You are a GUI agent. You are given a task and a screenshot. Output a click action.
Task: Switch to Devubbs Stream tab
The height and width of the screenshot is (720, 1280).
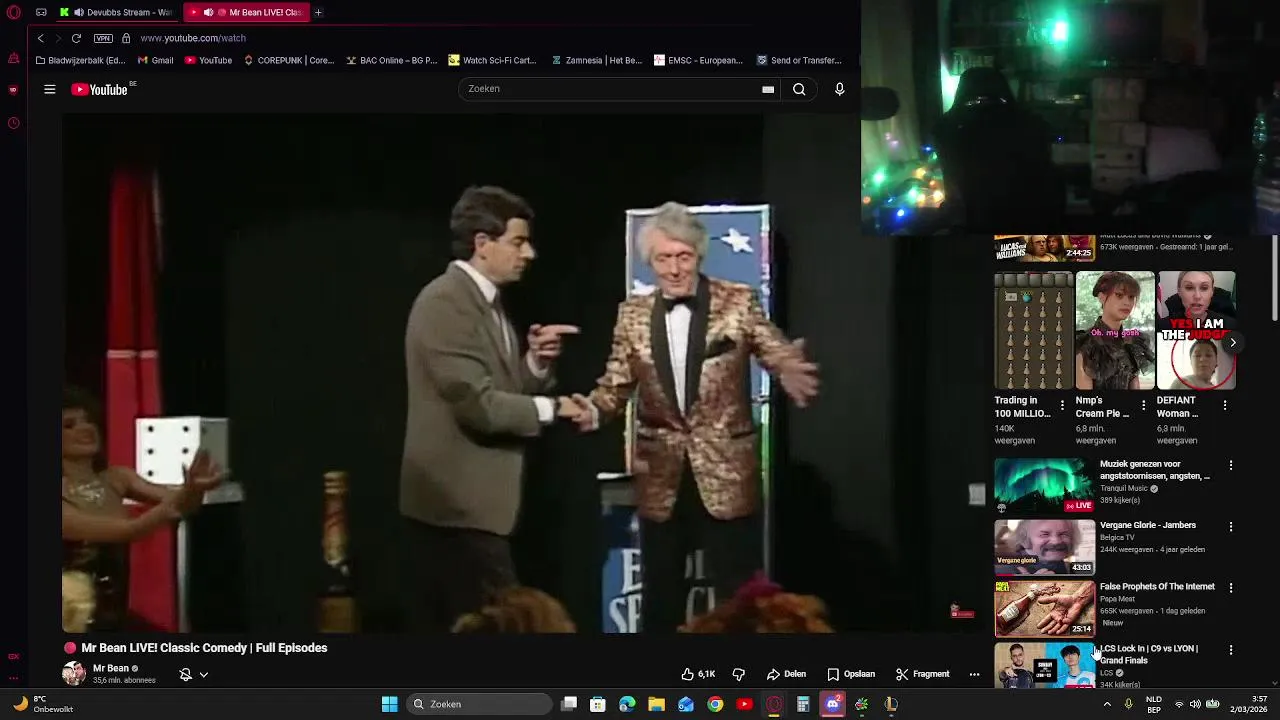click(x=118, y=12)
